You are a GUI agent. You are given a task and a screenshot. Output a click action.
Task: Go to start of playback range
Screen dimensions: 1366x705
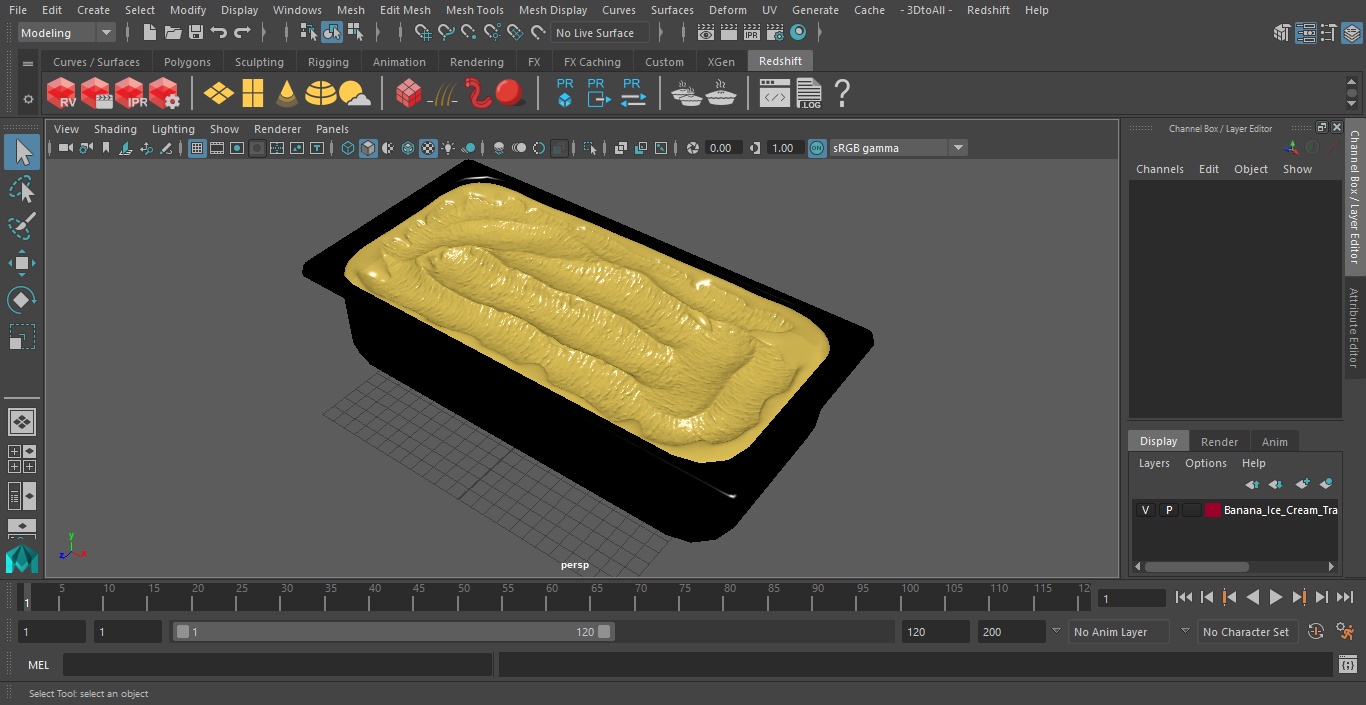coord(1184,597)
